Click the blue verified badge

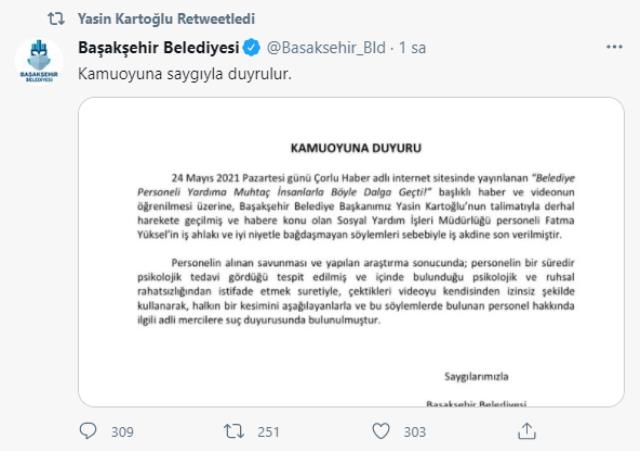click(x=251, y=47)
